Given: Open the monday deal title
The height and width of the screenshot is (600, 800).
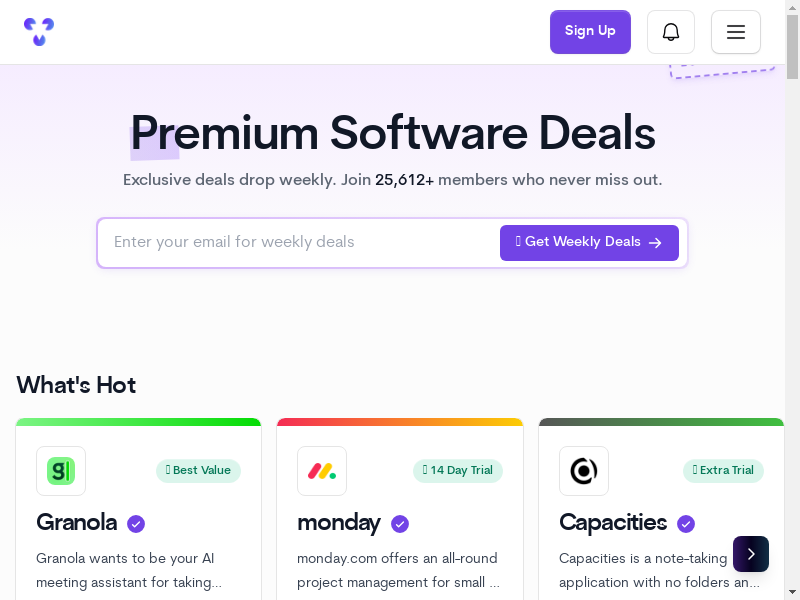Looking at the screenshot, I should click(339, 523).
